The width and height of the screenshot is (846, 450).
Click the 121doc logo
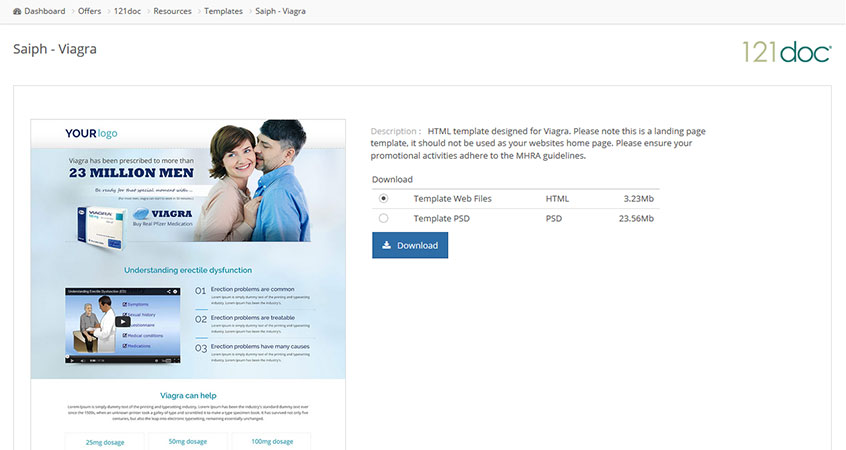pyautogui.click(x=787, y=52)
